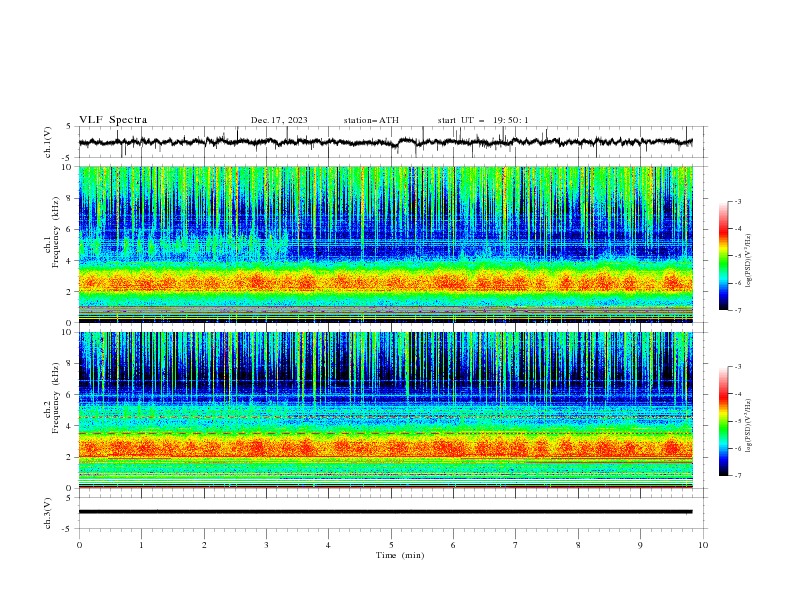
Task: Click time axis tick label "3"
Action: pos(266,545)
